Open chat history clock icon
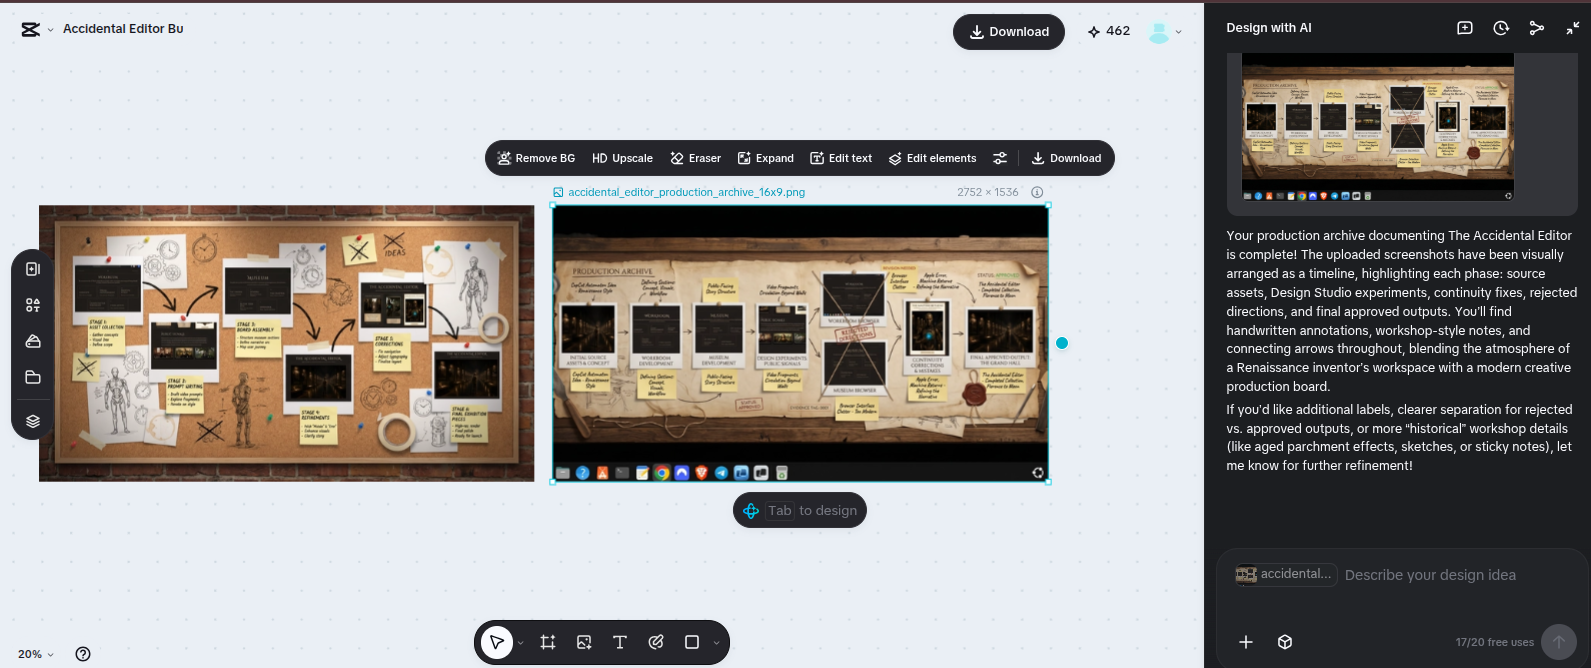1591x668 pixels. coord(1501,28)
